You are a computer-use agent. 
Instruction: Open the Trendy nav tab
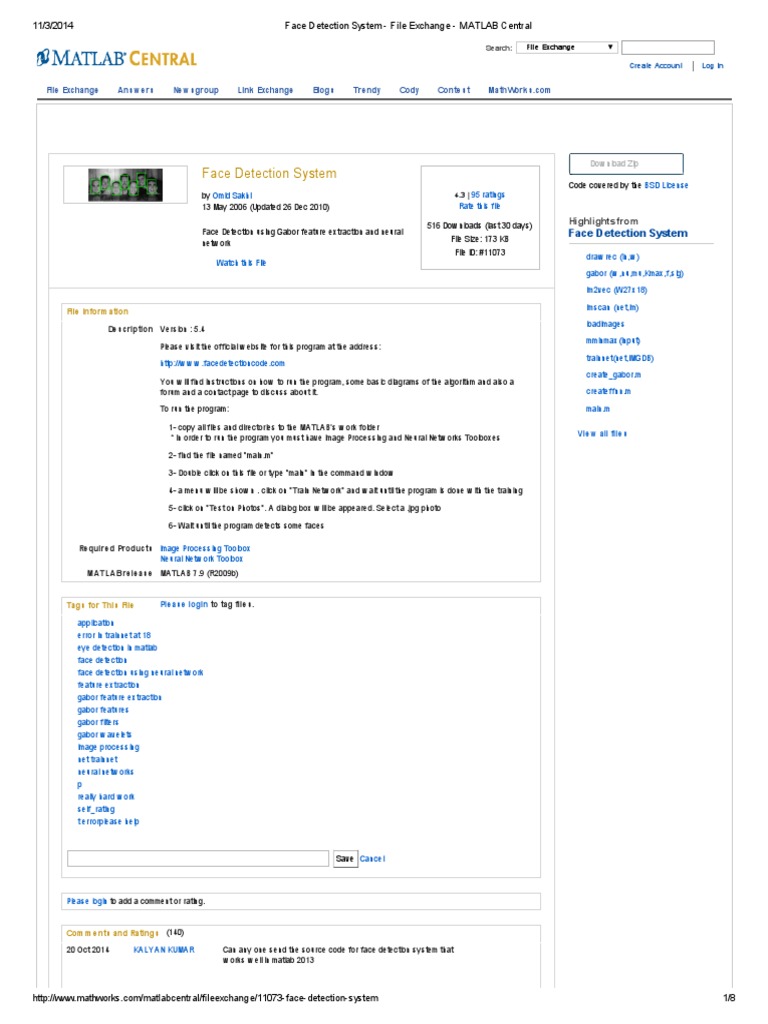[366, 90]
